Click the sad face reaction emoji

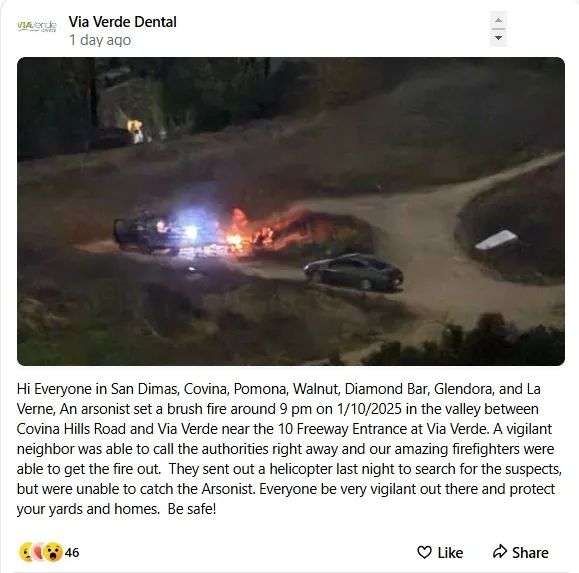click(27, 552)
